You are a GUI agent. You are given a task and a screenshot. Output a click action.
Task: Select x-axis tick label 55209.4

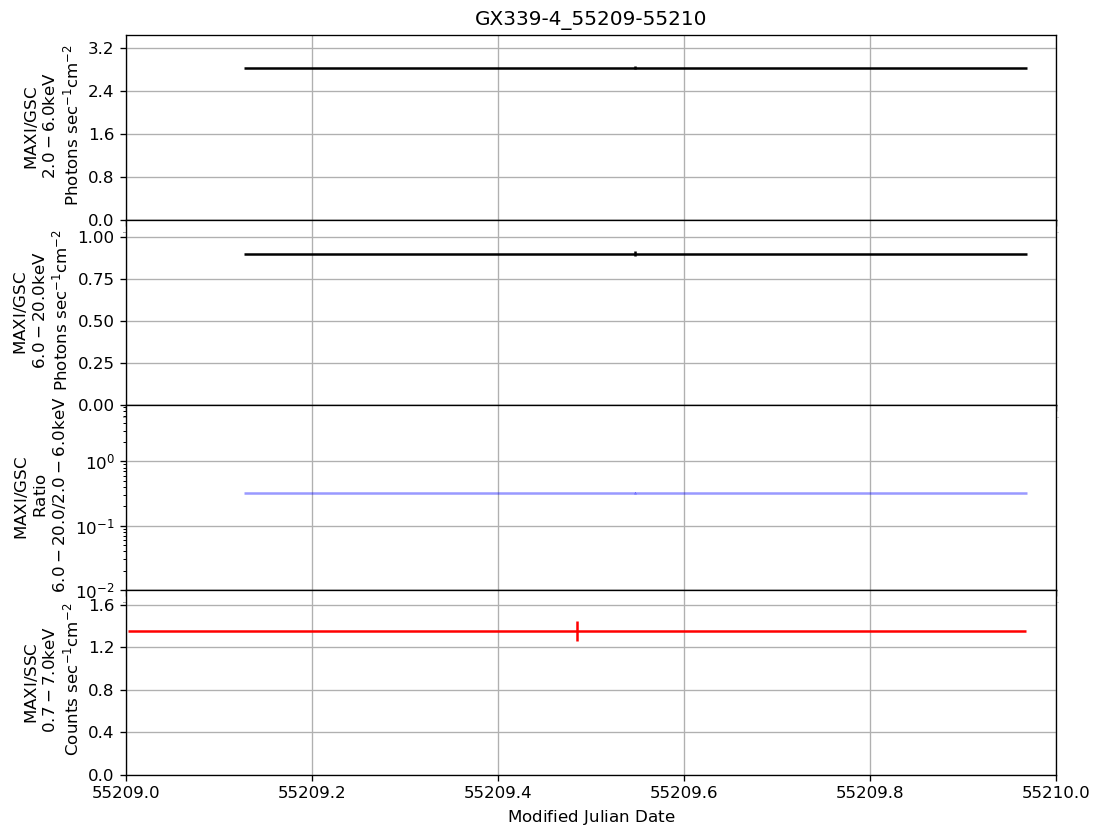point(498,793)
